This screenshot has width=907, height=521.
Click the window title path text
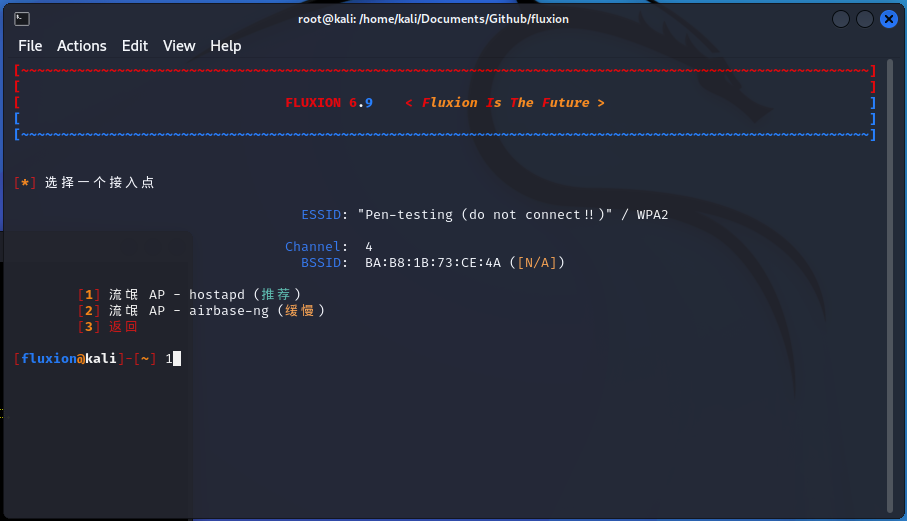(x=433, y=19)
